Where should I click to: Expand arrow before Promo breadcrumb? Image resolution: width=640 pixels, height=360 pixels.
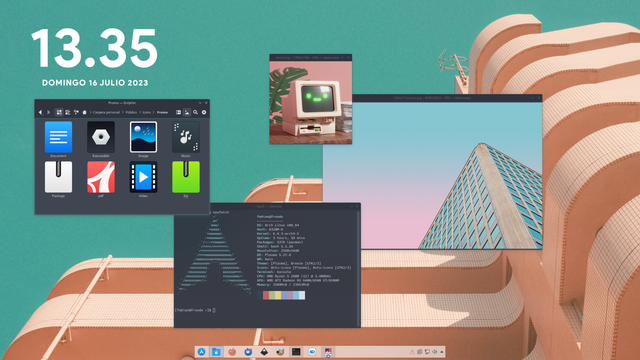coord(154,112)
